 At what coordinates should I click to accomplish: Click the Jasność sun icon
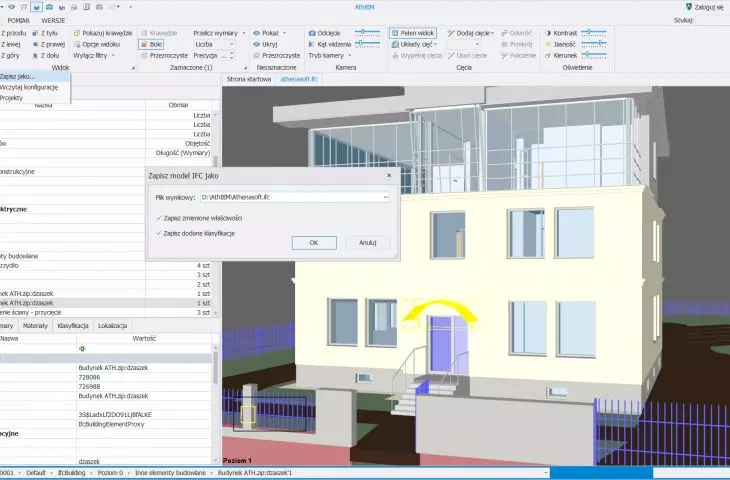coord(548,44)
